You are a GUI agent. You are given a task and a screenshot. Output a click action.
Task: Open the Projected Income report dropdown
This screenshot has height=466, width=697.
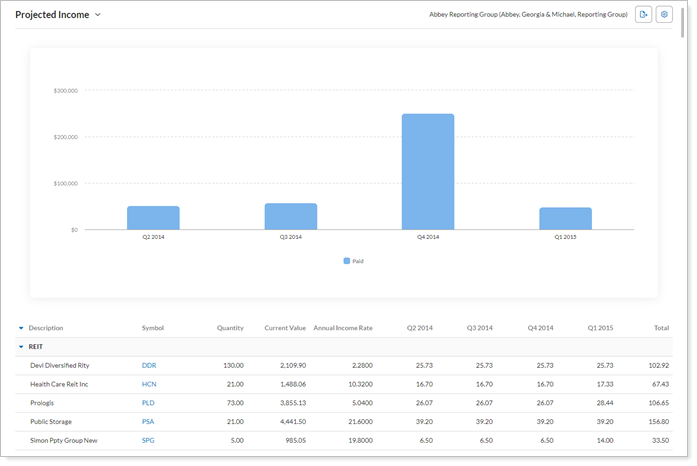click(x=97, y=16)
